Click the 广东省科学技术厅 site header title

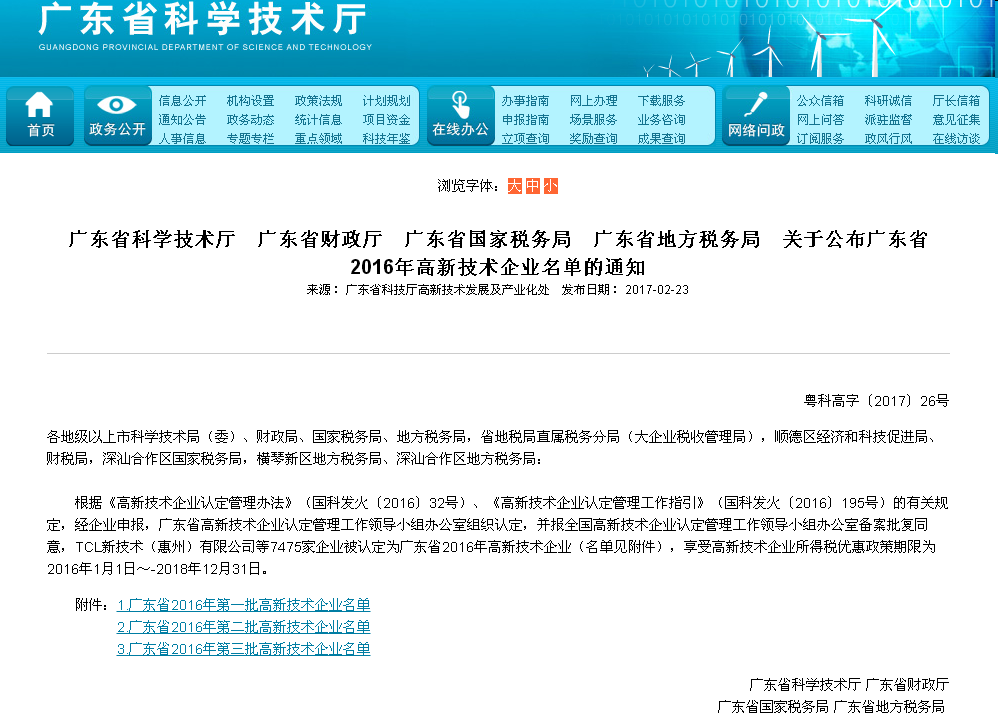point(203,18)
